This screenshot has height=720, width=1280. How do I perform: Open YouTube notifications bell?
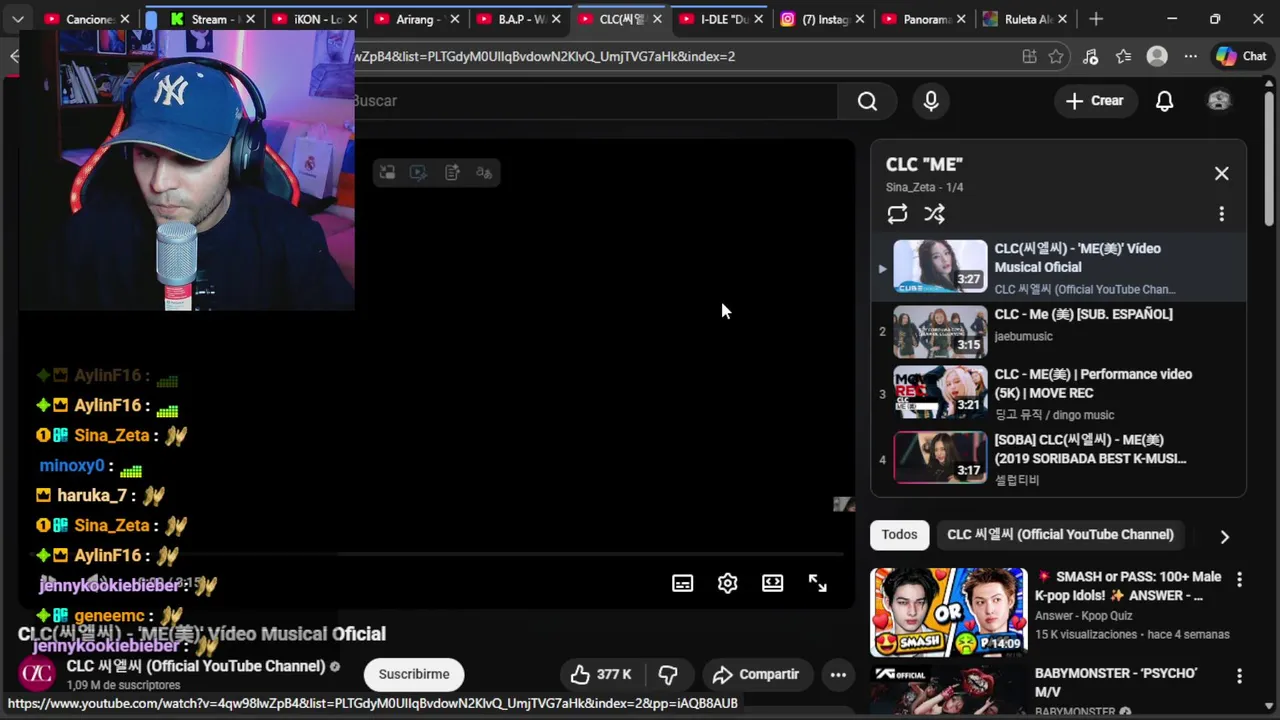tap(1164, 101)
